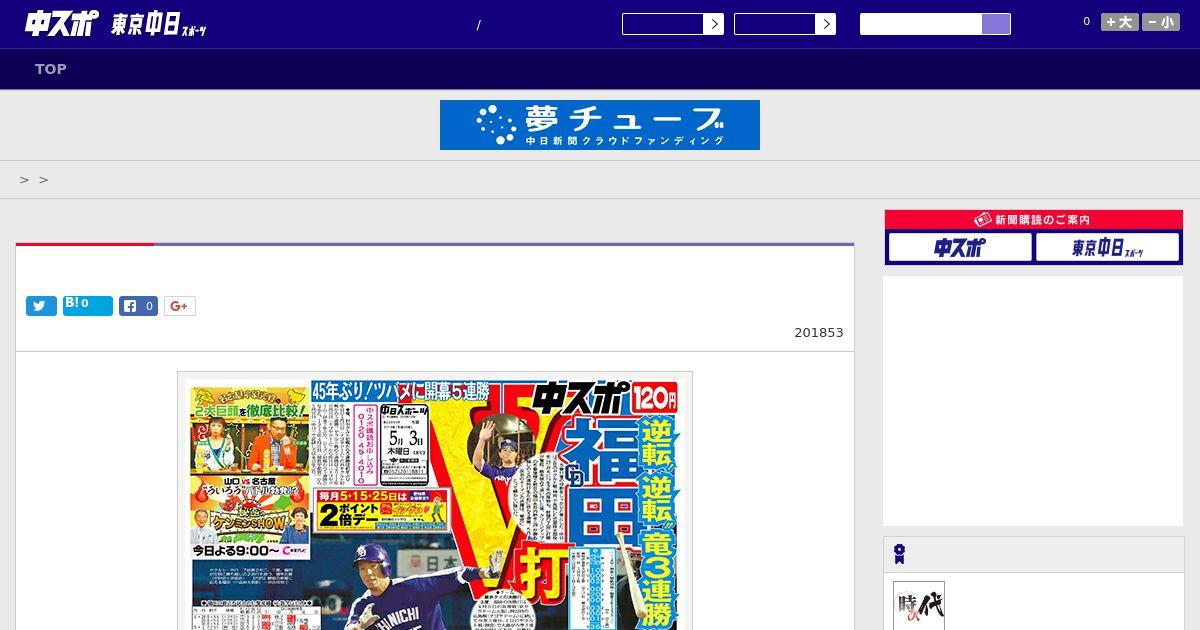
Task: Share article via Twitter icon
Action: coord(41,306)
